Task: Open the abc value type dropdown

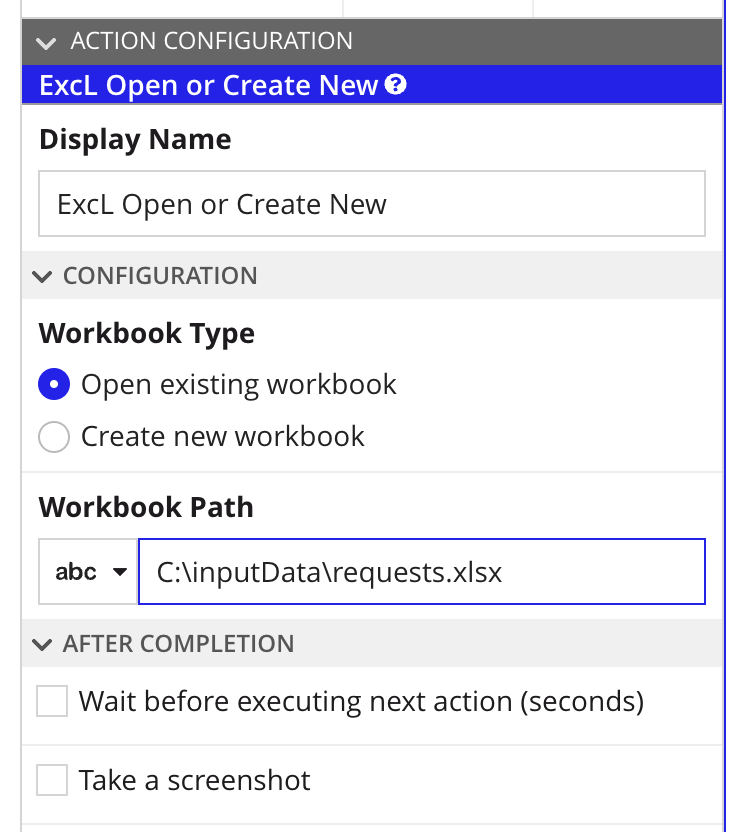Action: point(89,572)
